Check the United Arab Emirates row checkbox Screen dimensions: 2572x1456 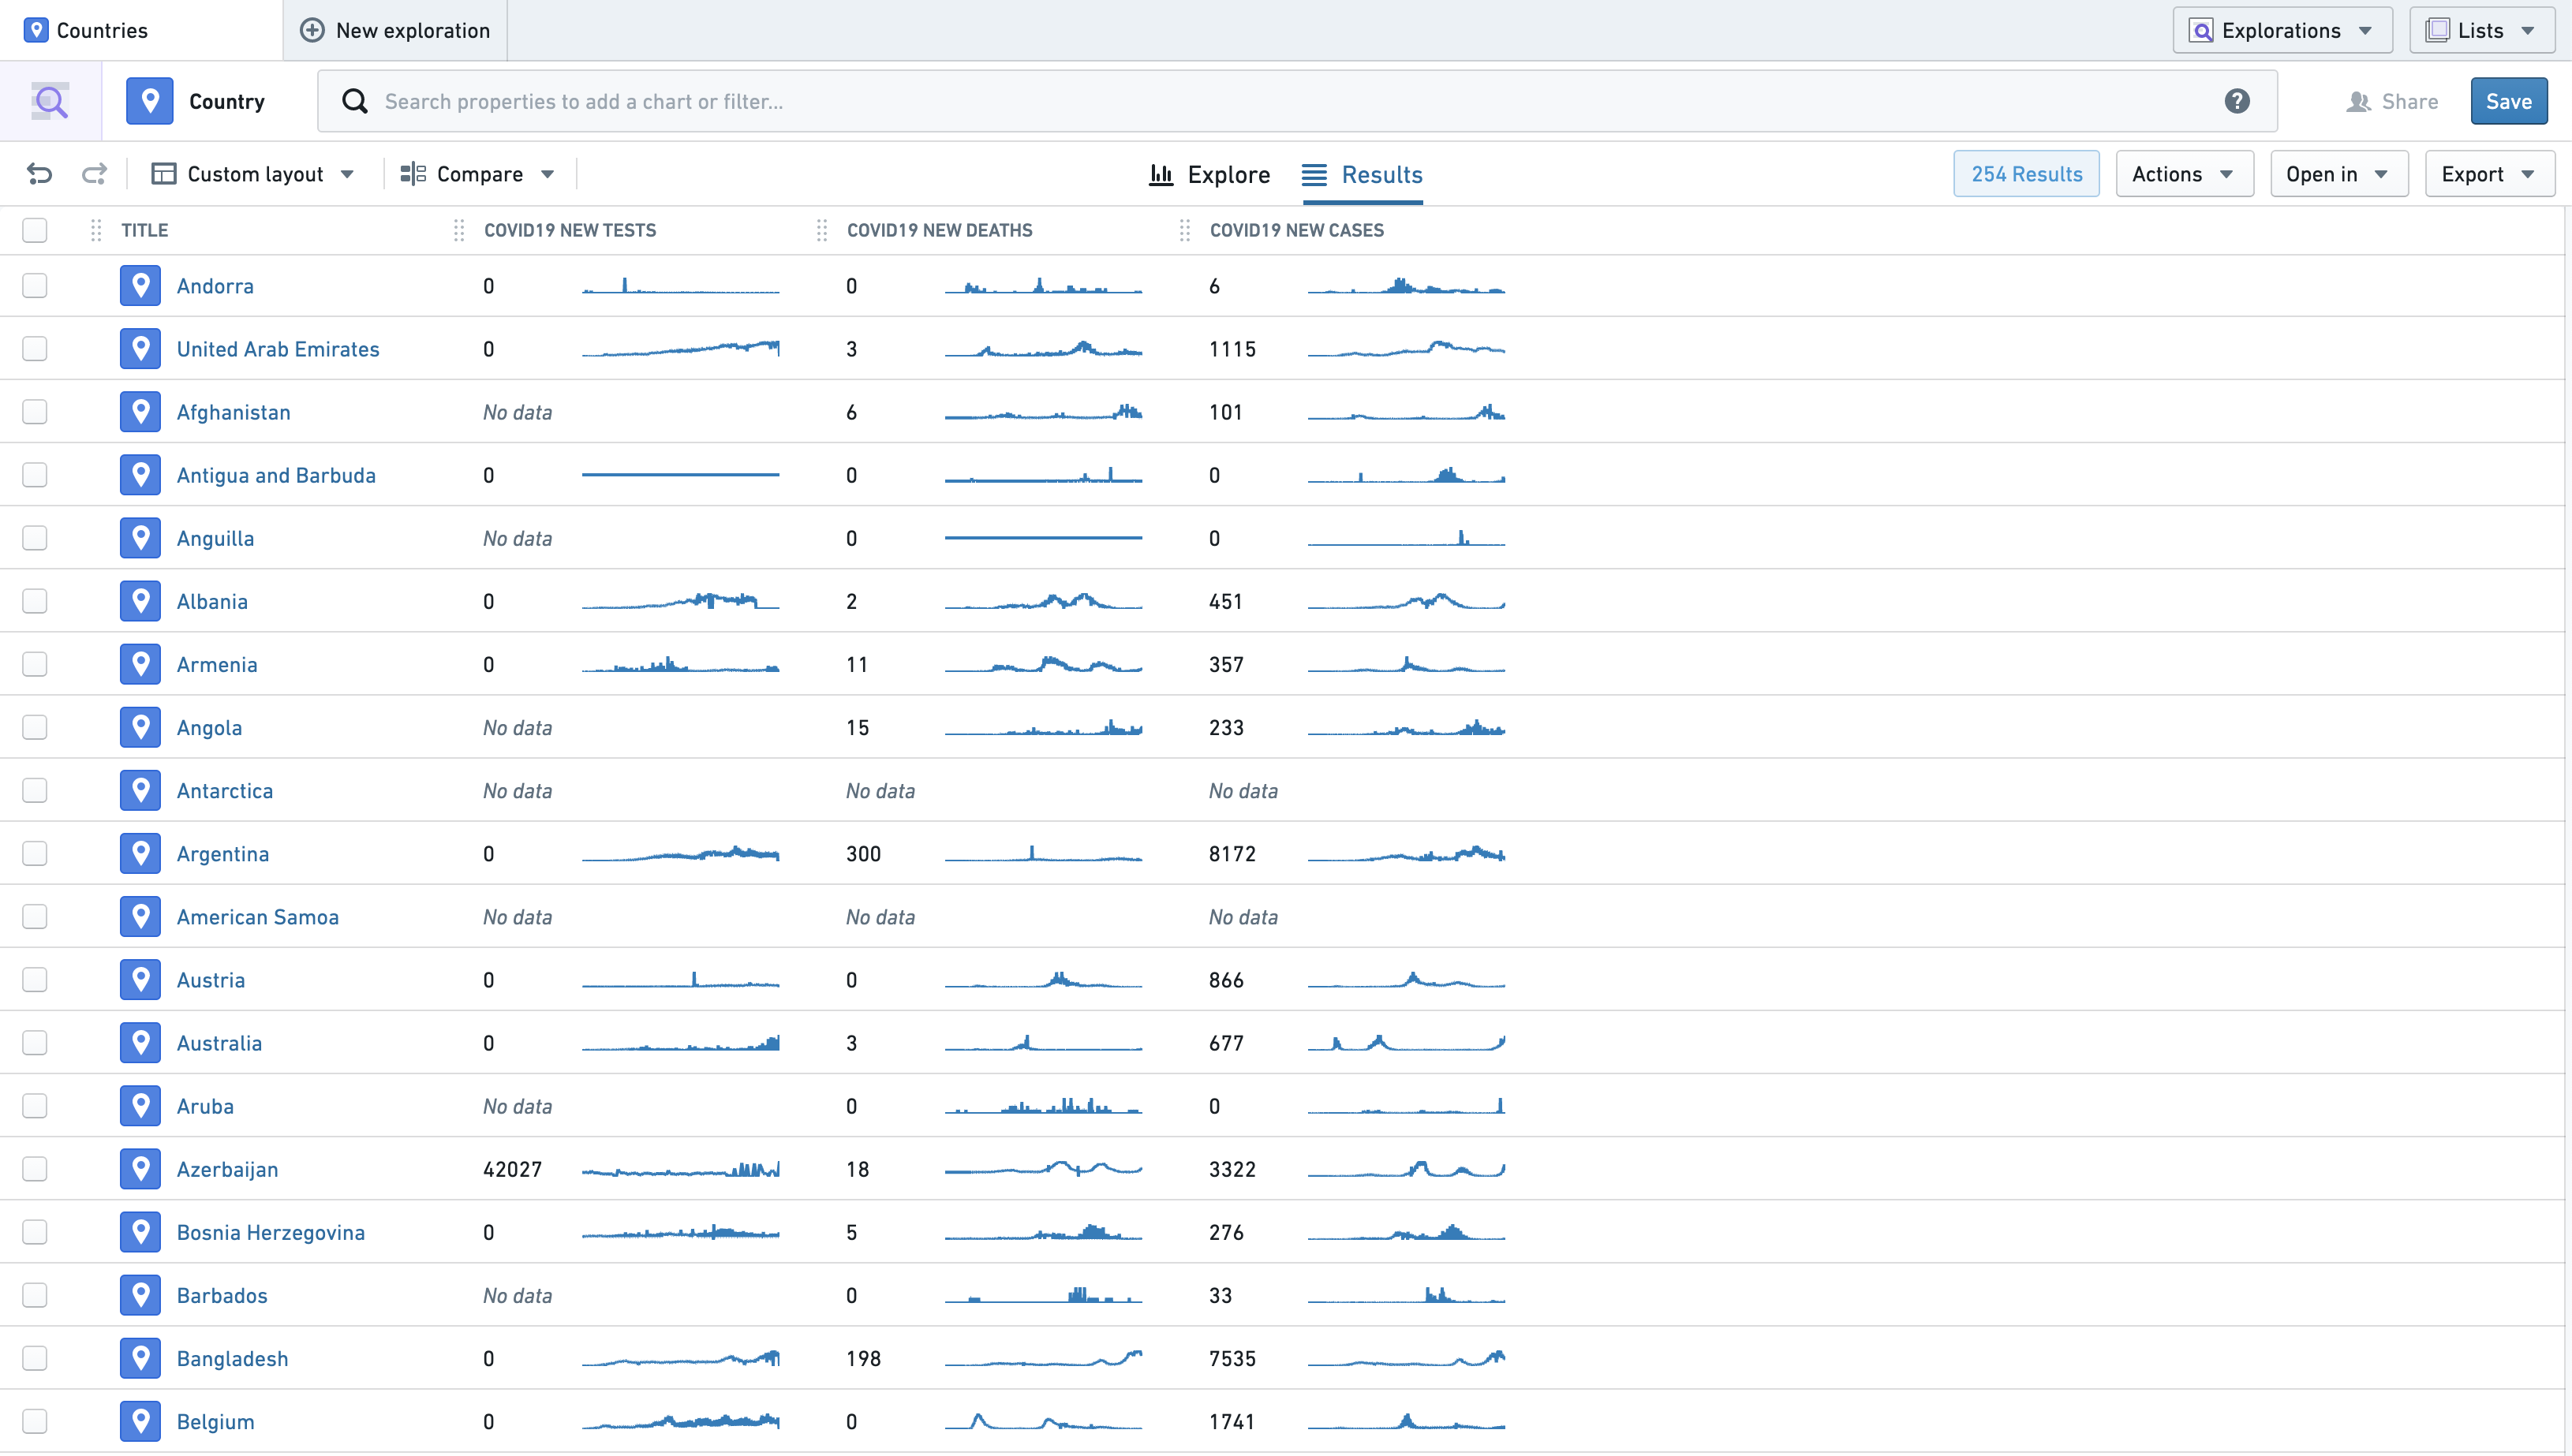tap(35, 349)
